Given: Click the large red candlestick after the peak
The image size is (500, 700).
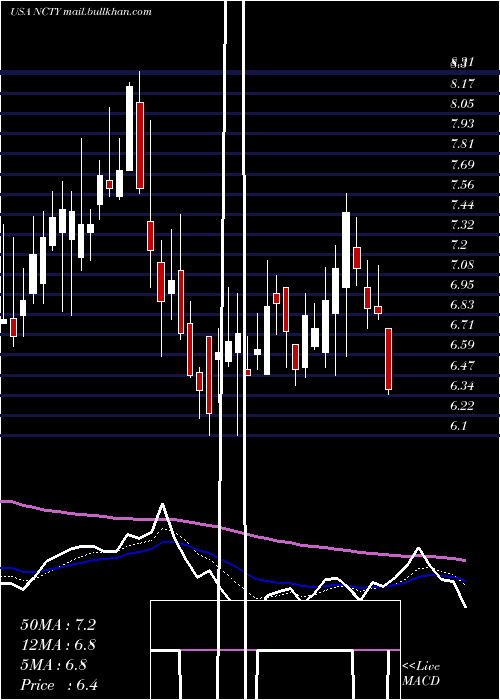Looking at the screenshot, I should tap(140, 146).
